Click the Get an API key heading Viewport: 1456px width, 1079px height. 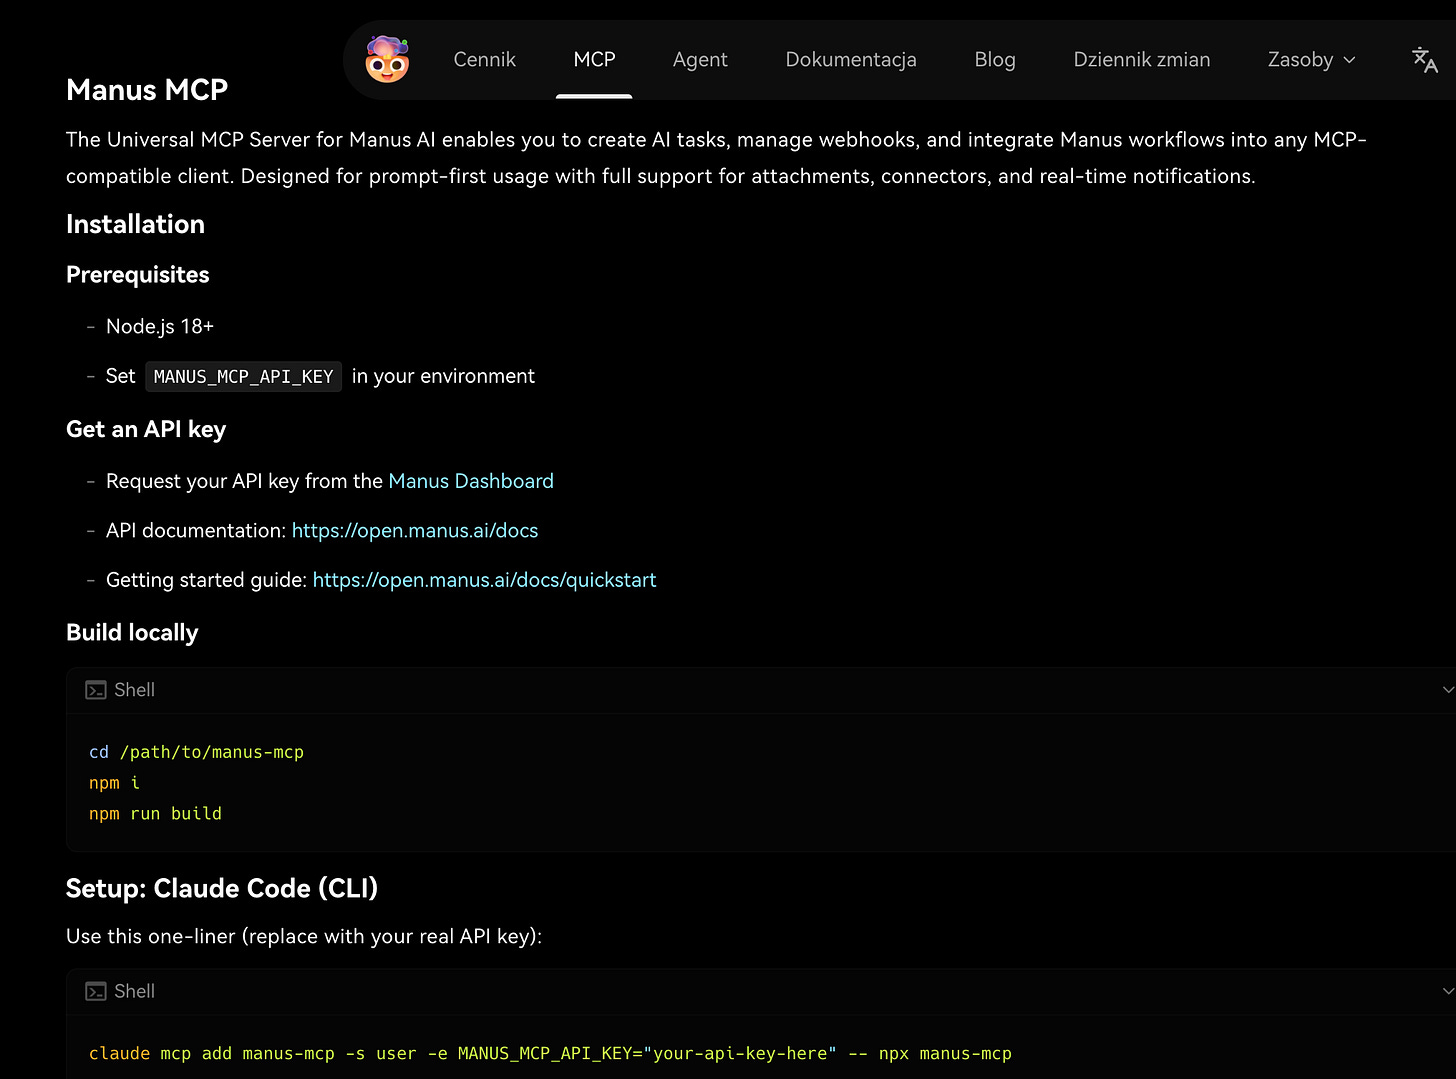click(146, 429)
